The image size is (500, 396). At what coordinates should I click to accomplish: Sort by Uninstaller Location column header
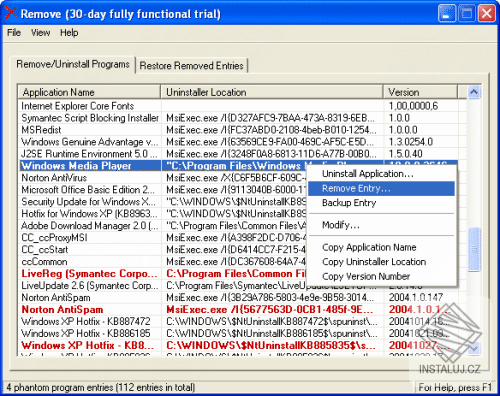click(272, 92)
